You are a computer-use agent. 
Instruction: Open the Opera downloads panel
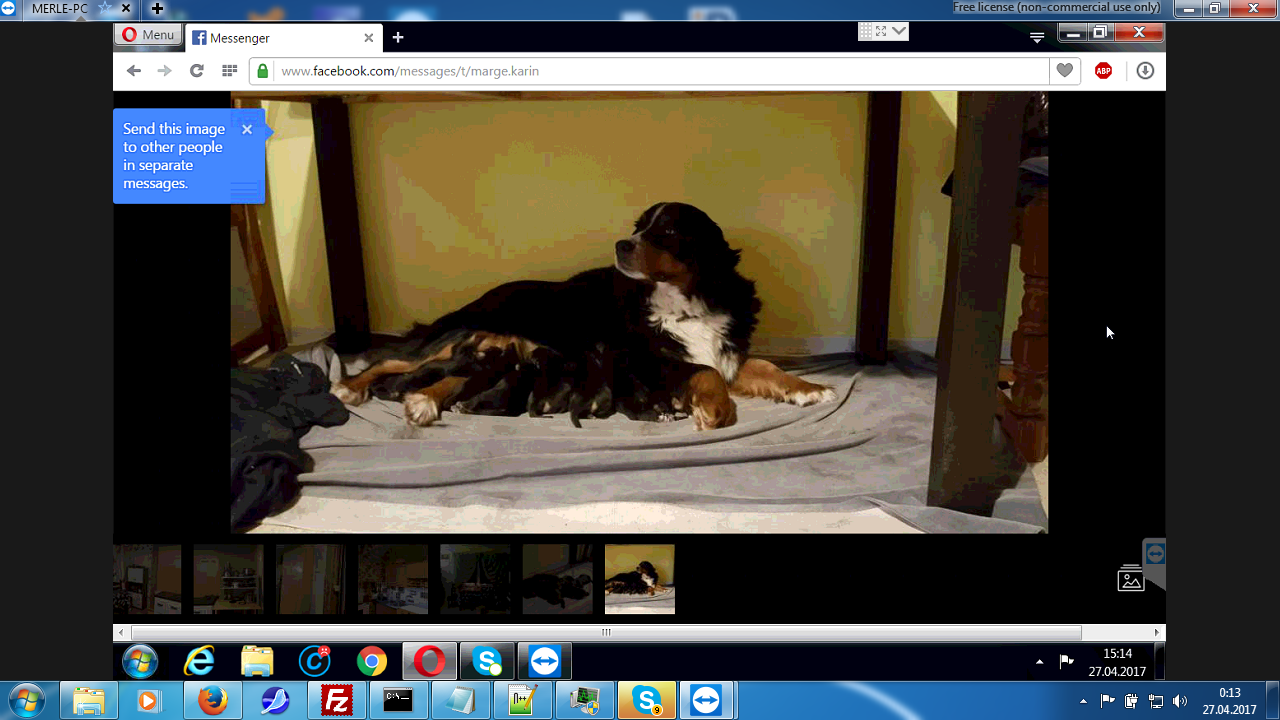(1145, 71)
